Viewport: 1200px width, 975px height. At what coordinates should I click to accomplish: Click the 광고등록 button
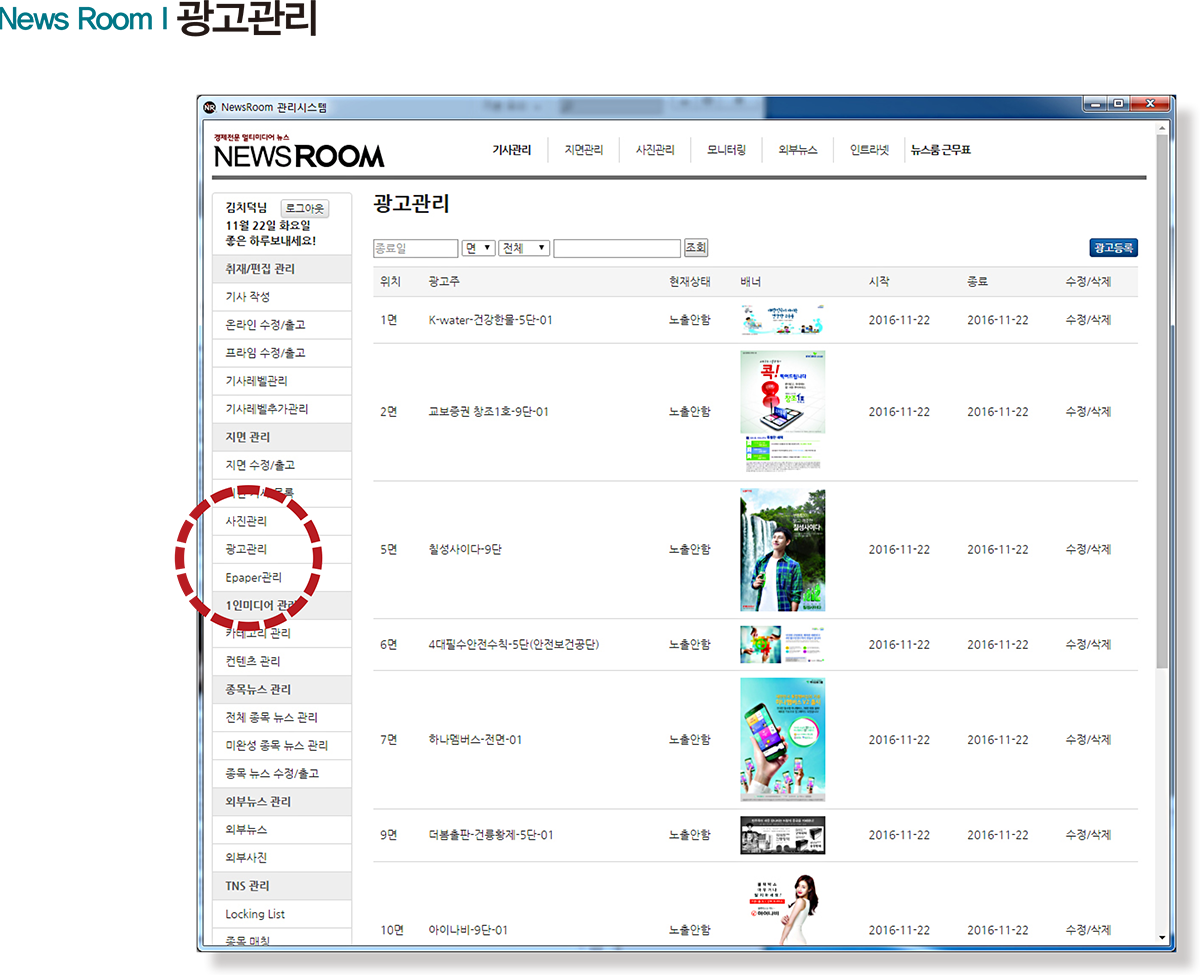tap(1113, 248)
